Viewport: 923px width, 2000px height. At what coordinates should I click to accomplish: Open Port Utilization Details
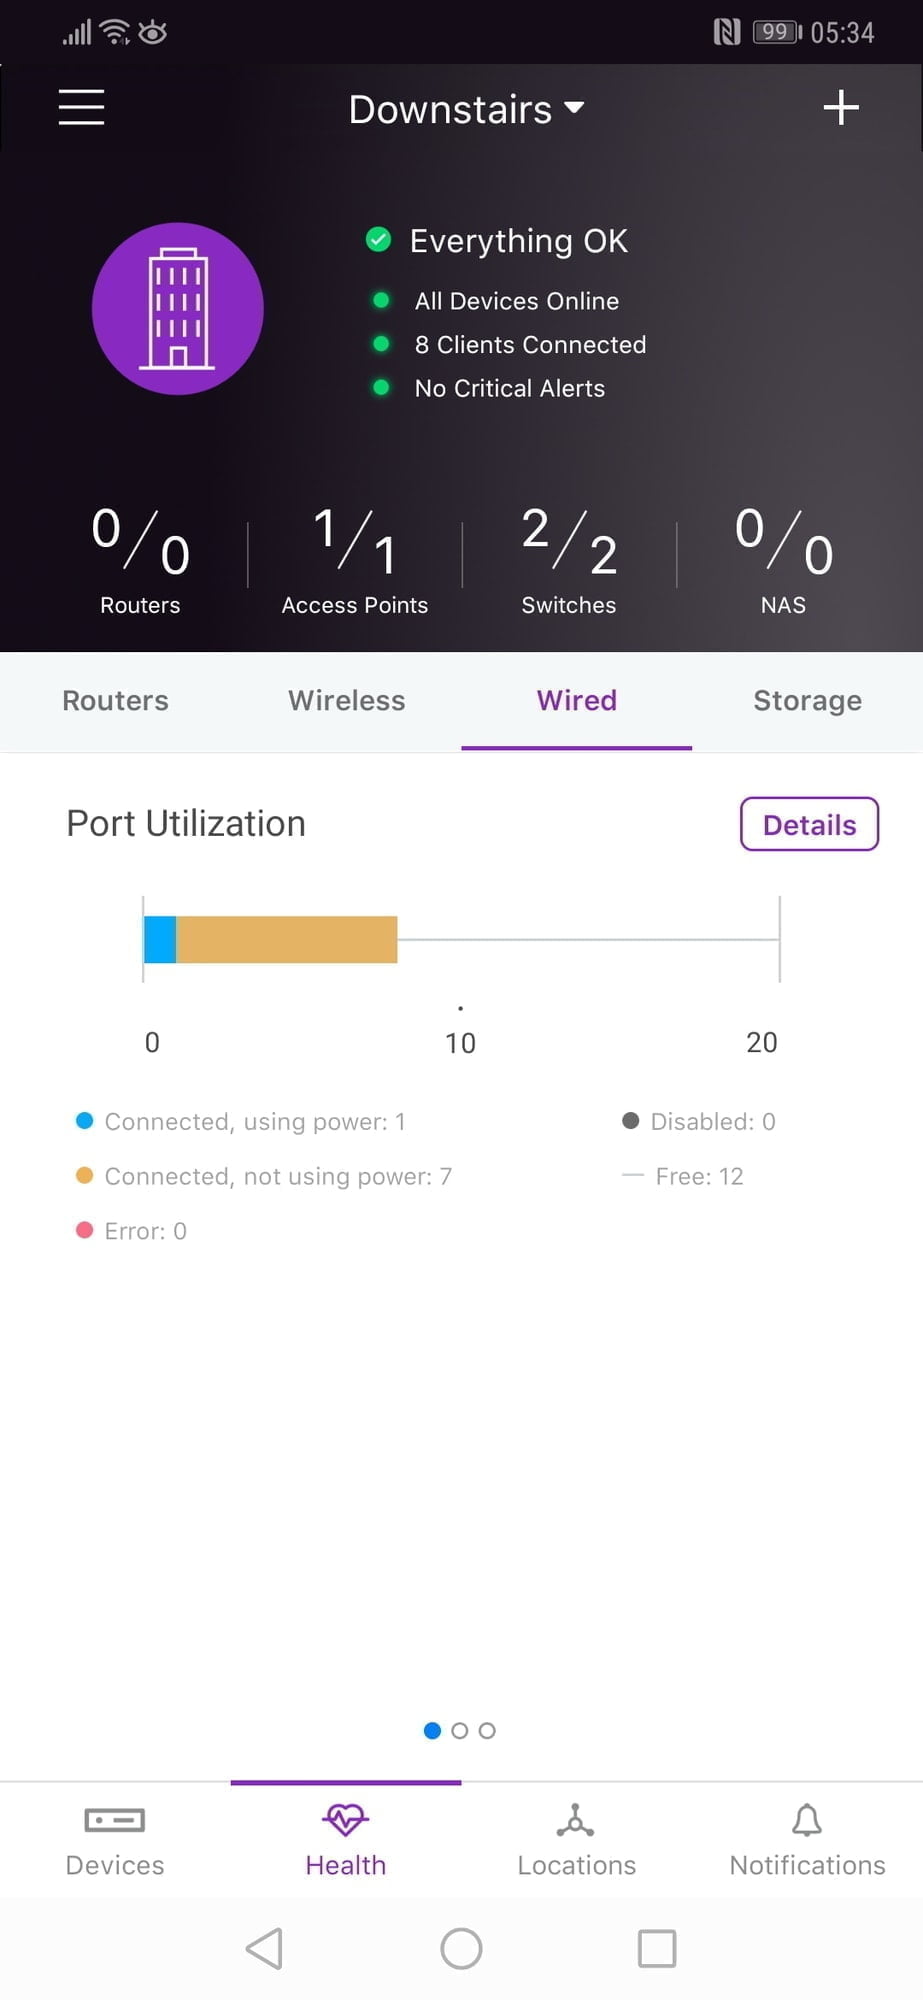coord(809,825)
